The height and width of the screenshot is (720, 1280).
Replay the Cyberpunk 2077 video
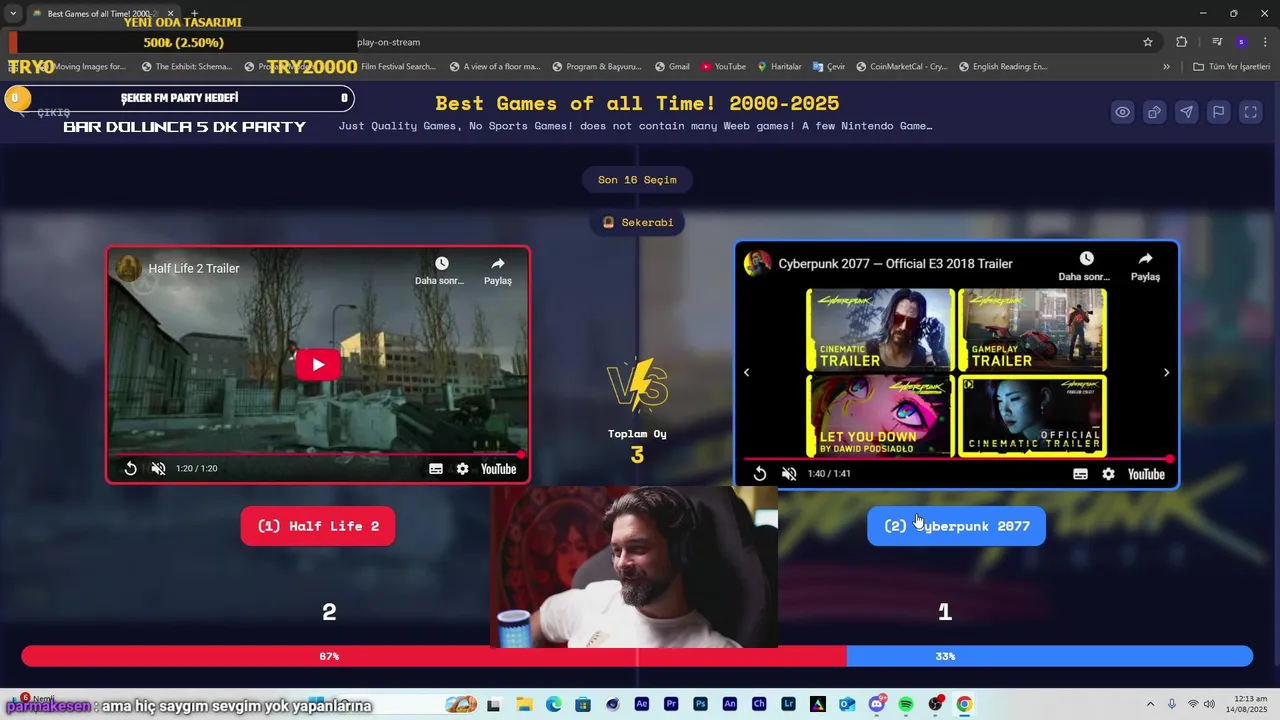click(x=760, y=474)
